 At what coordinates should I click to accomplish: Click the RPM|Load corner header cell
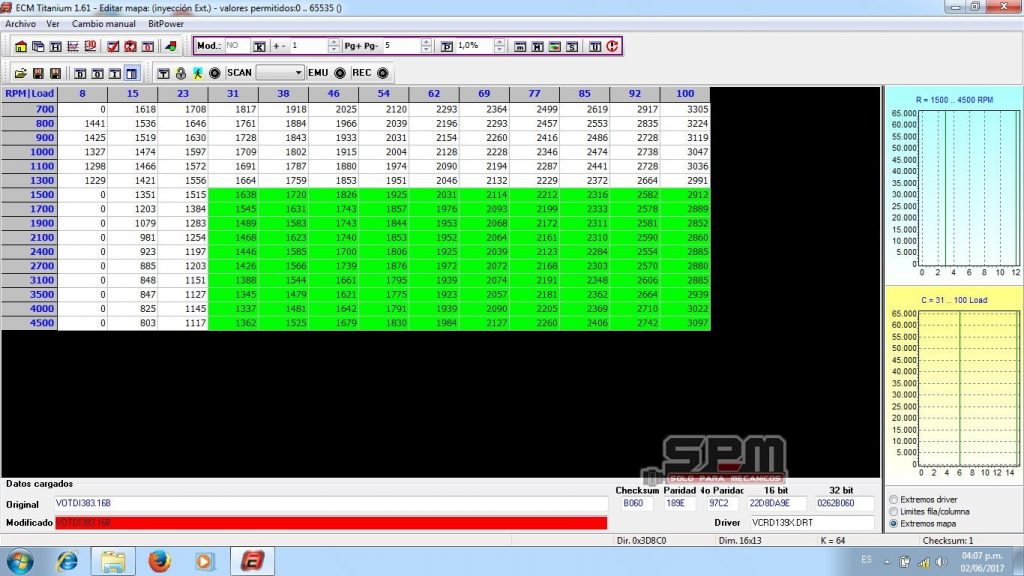pyautogui.click(x=29, y=94)
